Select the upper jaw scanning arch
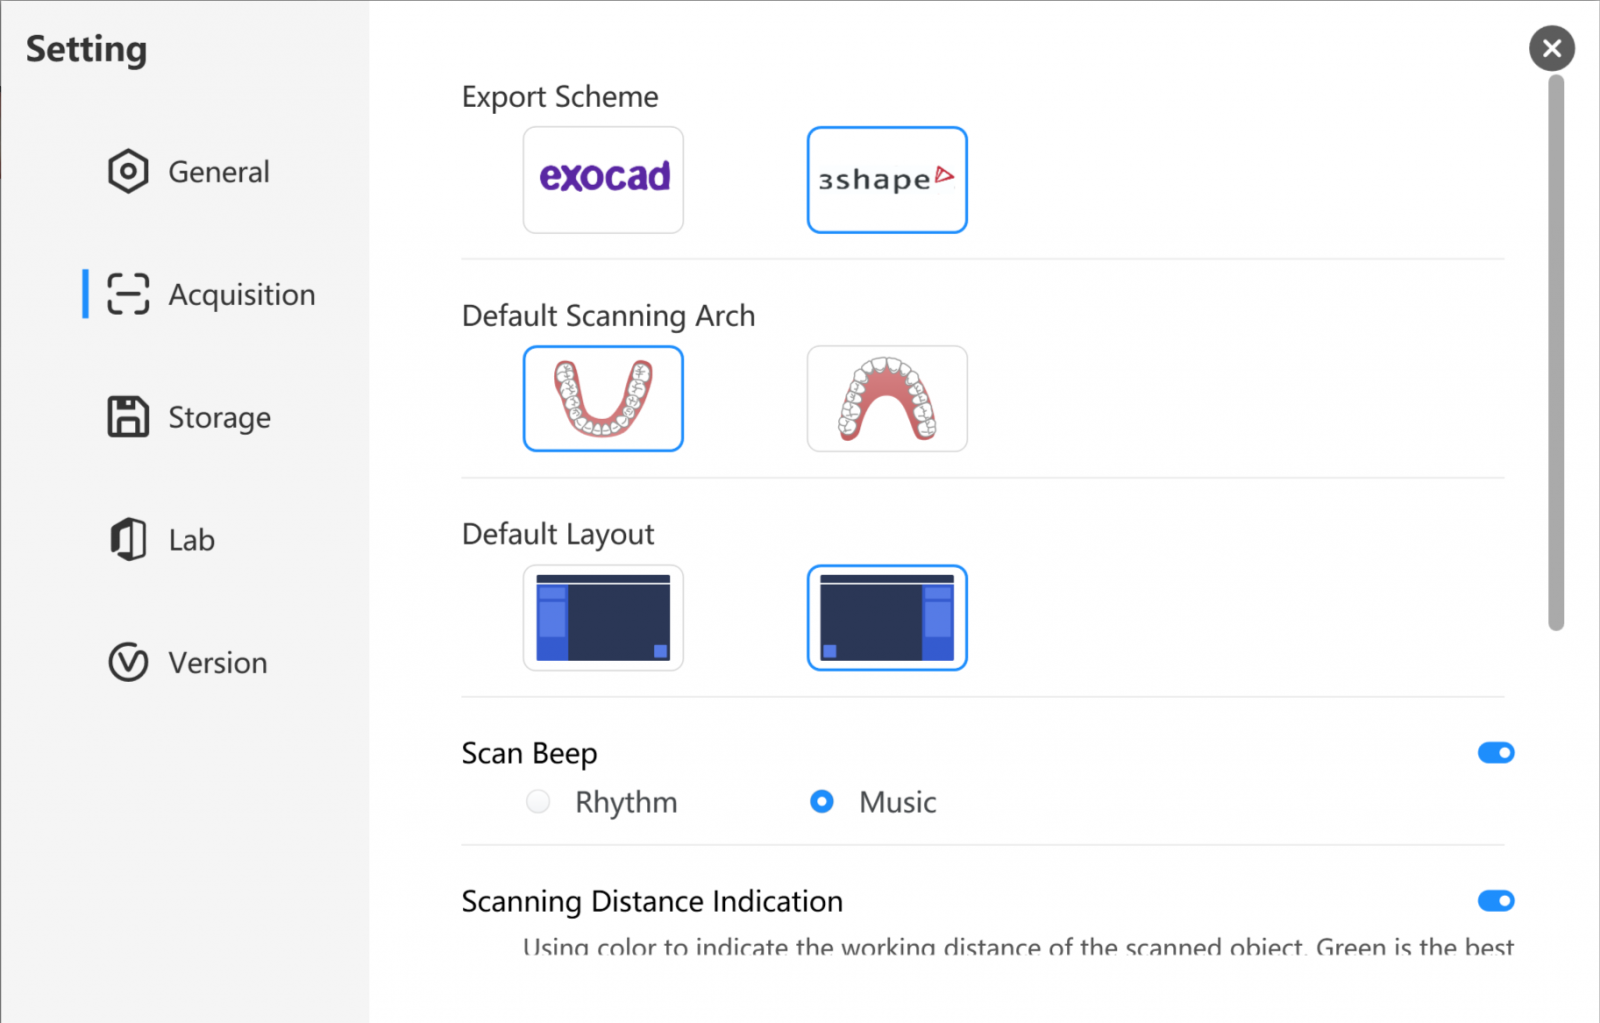Image resolution: width=1600 pixels, height=1023 pixels. click(x=887, y=399)
